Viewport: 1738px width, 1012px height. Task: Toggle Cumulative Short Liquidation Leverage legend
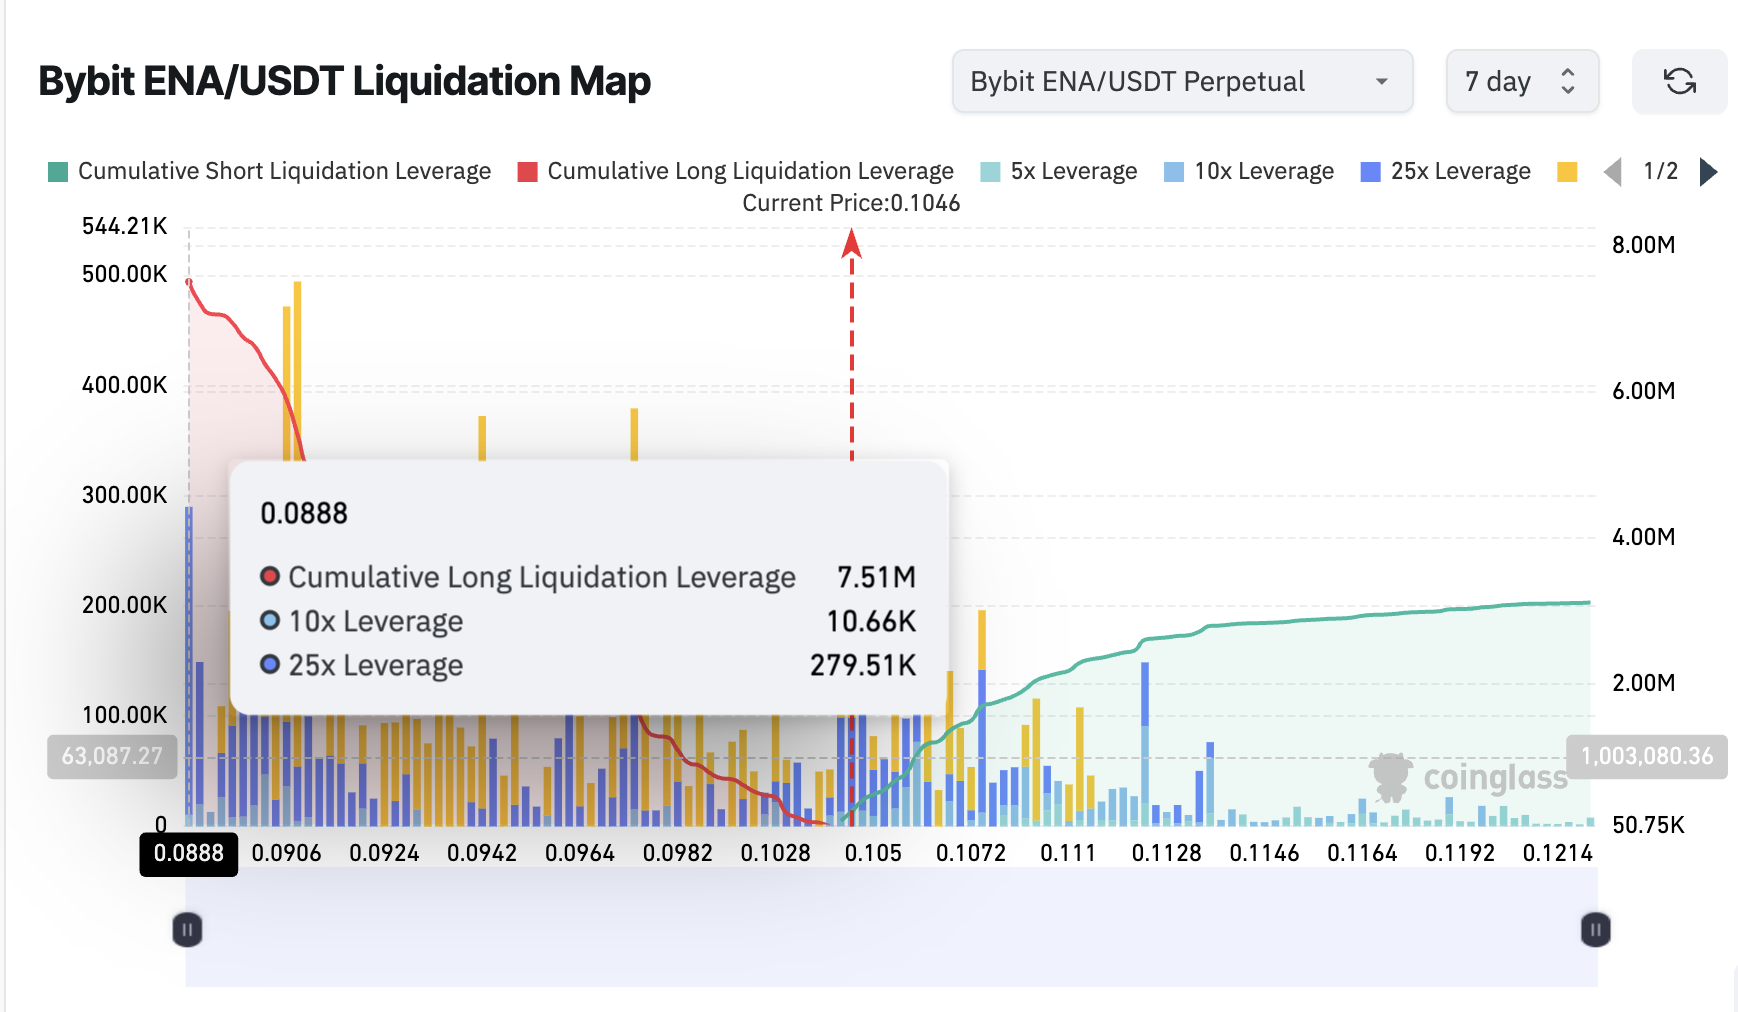(270, 172)
